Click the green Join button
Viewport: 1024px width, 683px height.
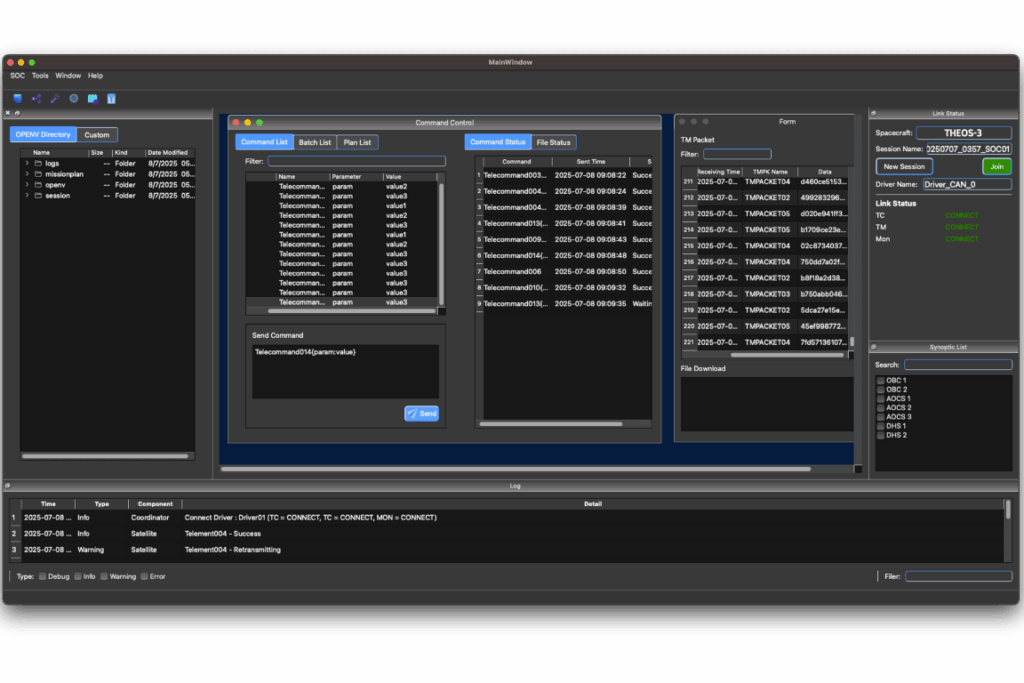click(x=996, y=166)
